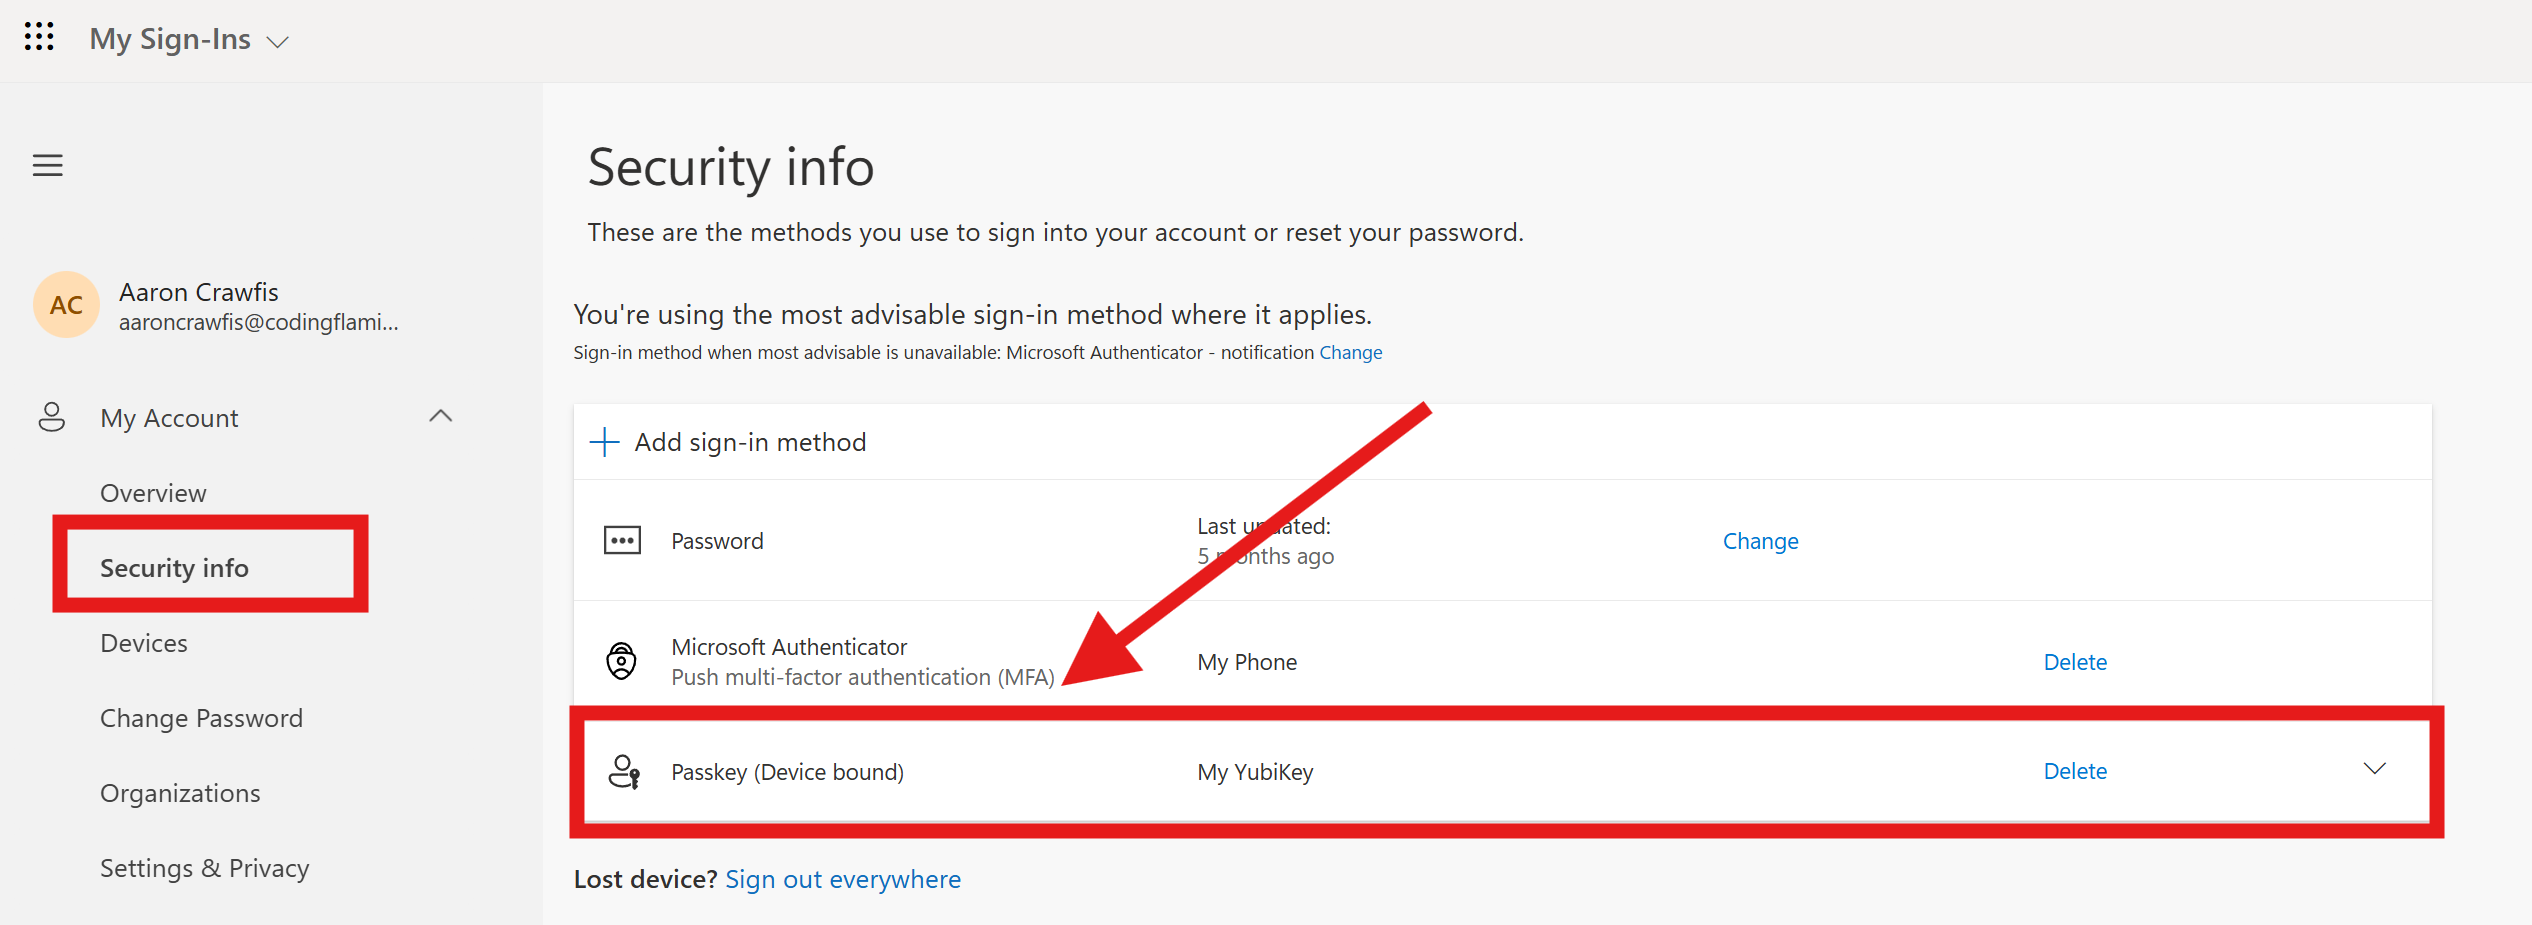Open Settings & Privacy
This screenshot has height=925, width=2532.
pos(204,867)
